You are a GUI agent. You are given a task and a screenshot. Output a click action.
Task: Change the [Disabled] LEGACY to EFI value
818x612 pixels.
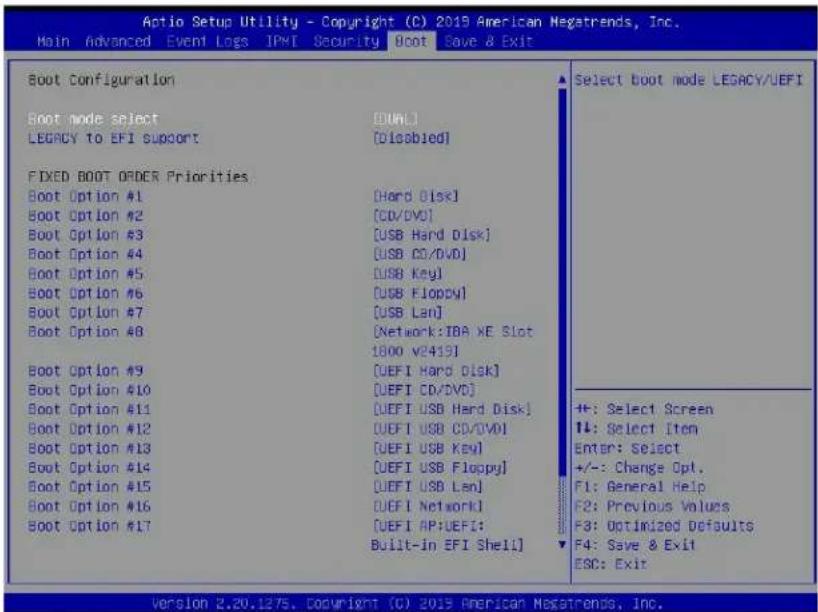pos(411,138)
